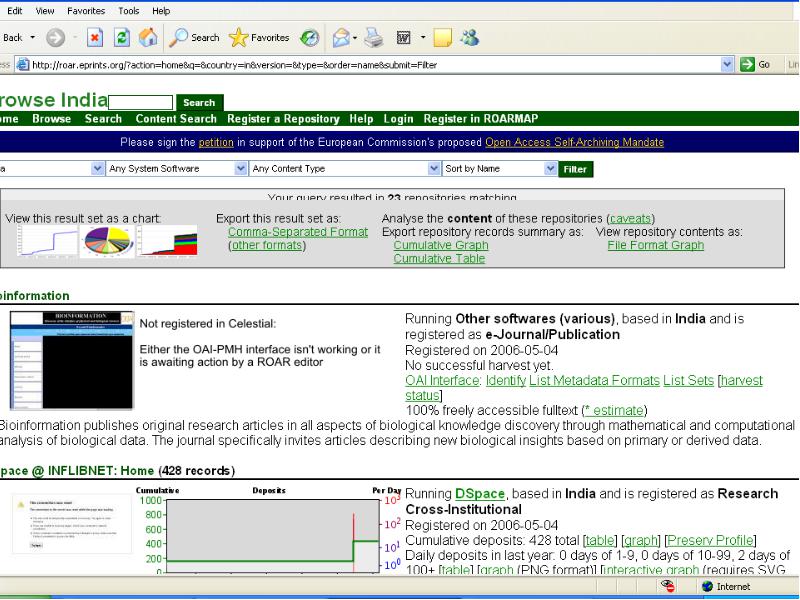The height and width of the screenshot is (600, 800).
Task: Open the File Format Graph link
Action: (656, 245)
